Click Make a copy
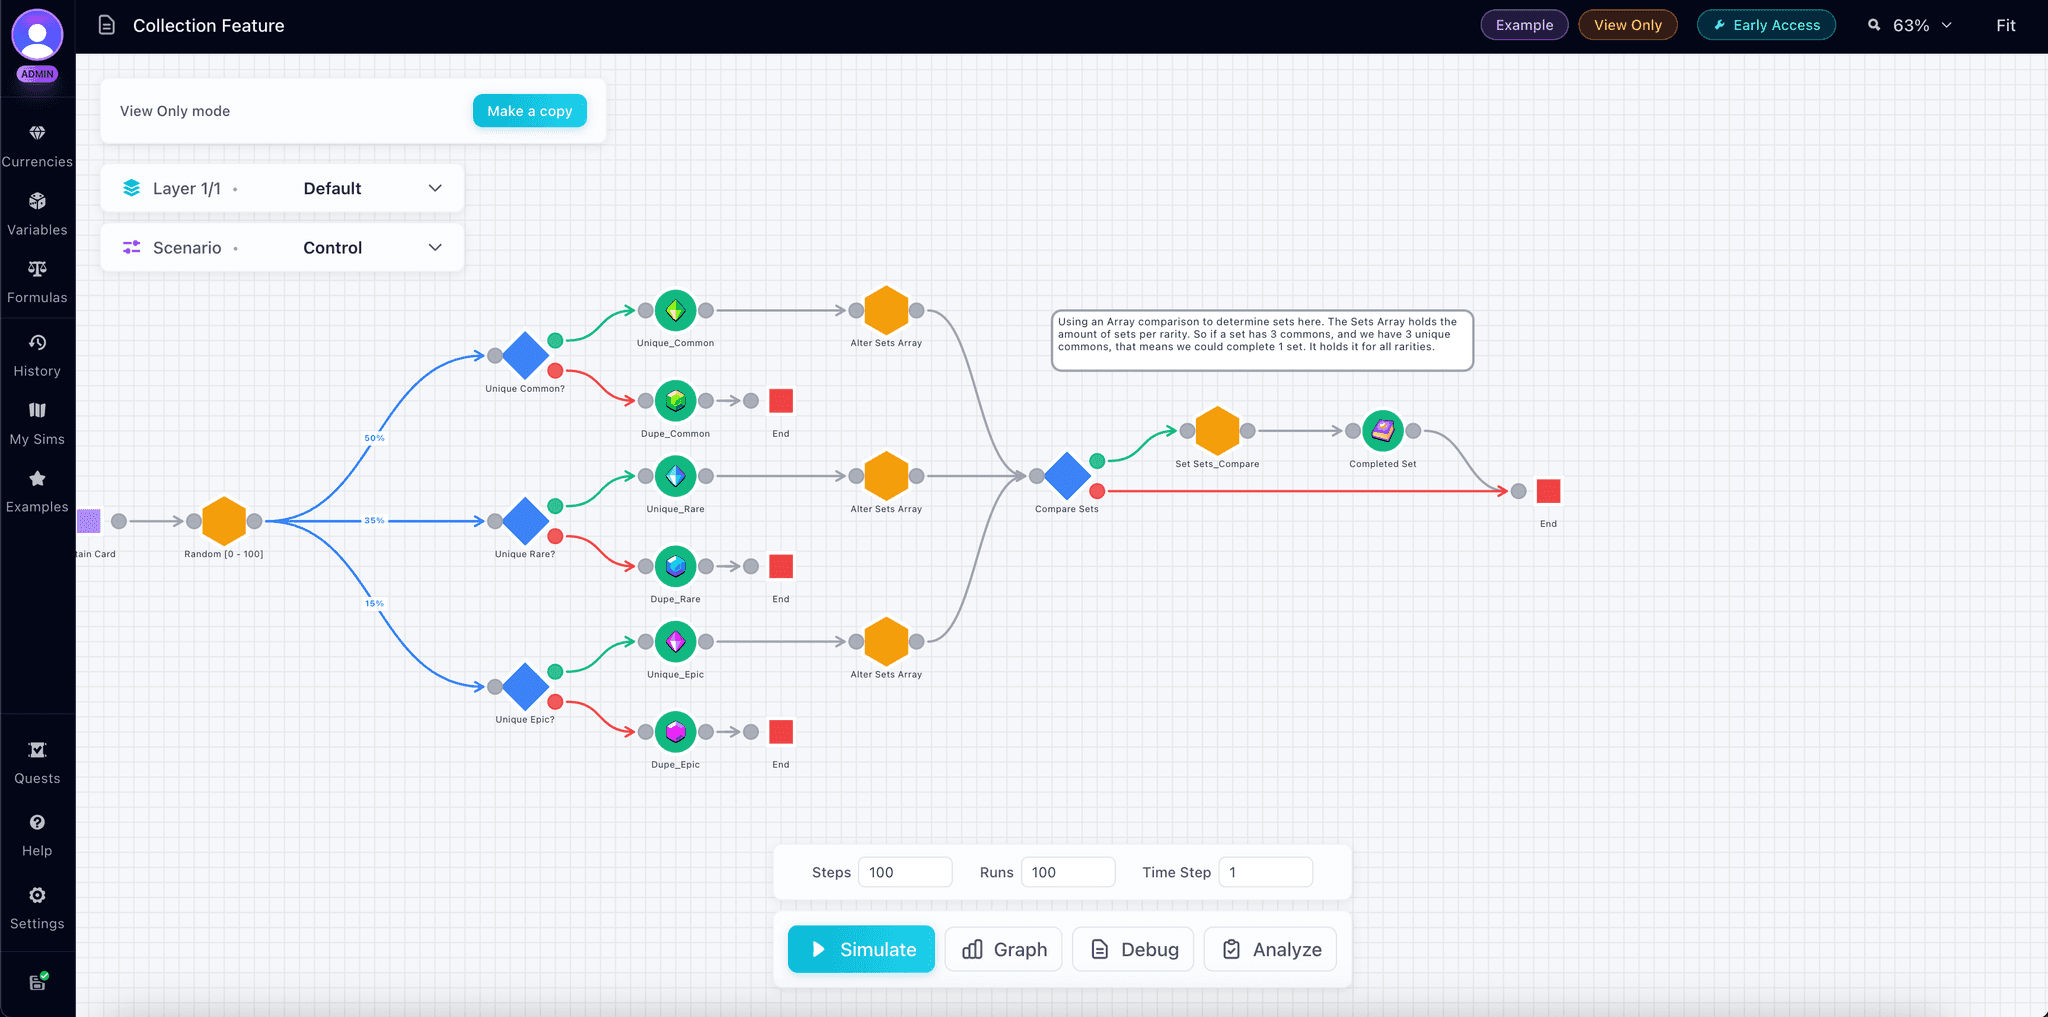 (529, 111)
